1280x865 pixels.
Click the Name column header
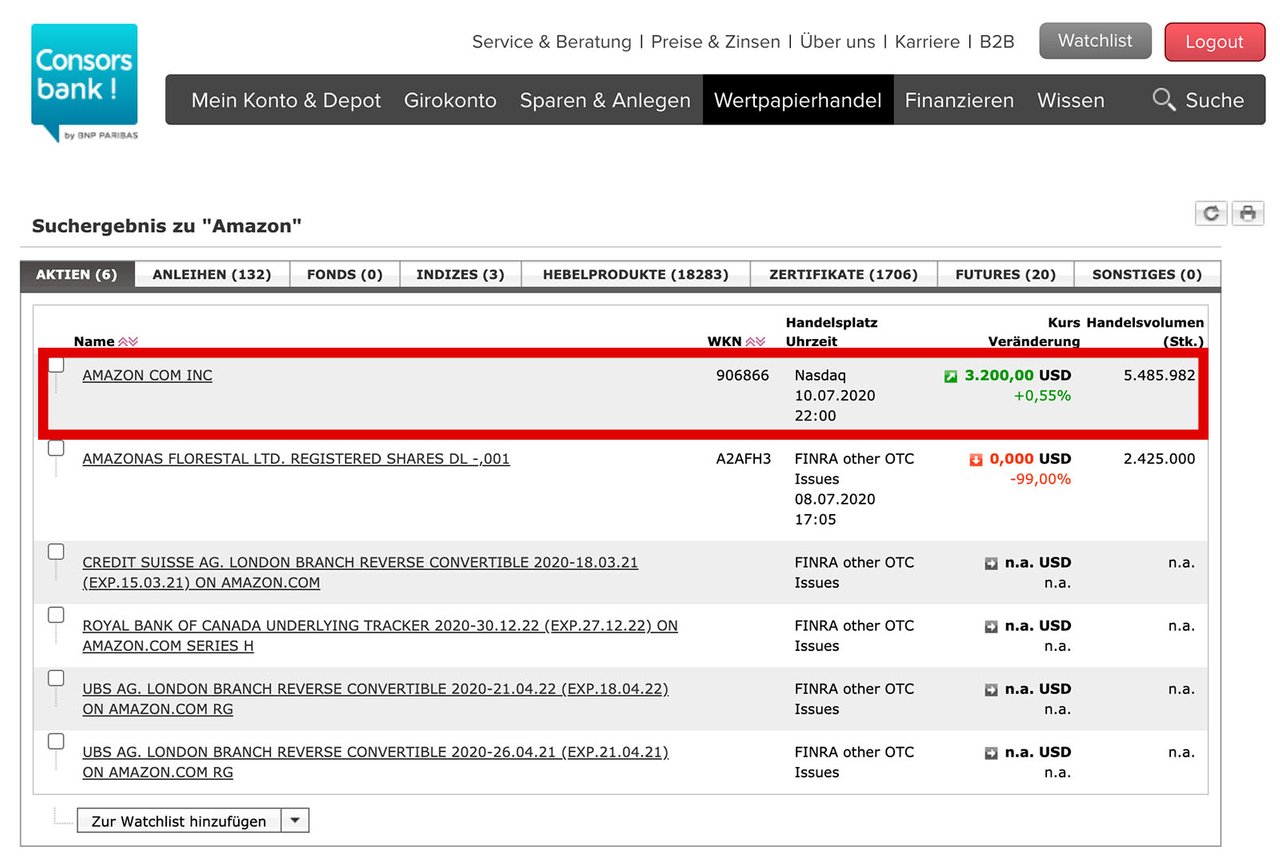94,342
